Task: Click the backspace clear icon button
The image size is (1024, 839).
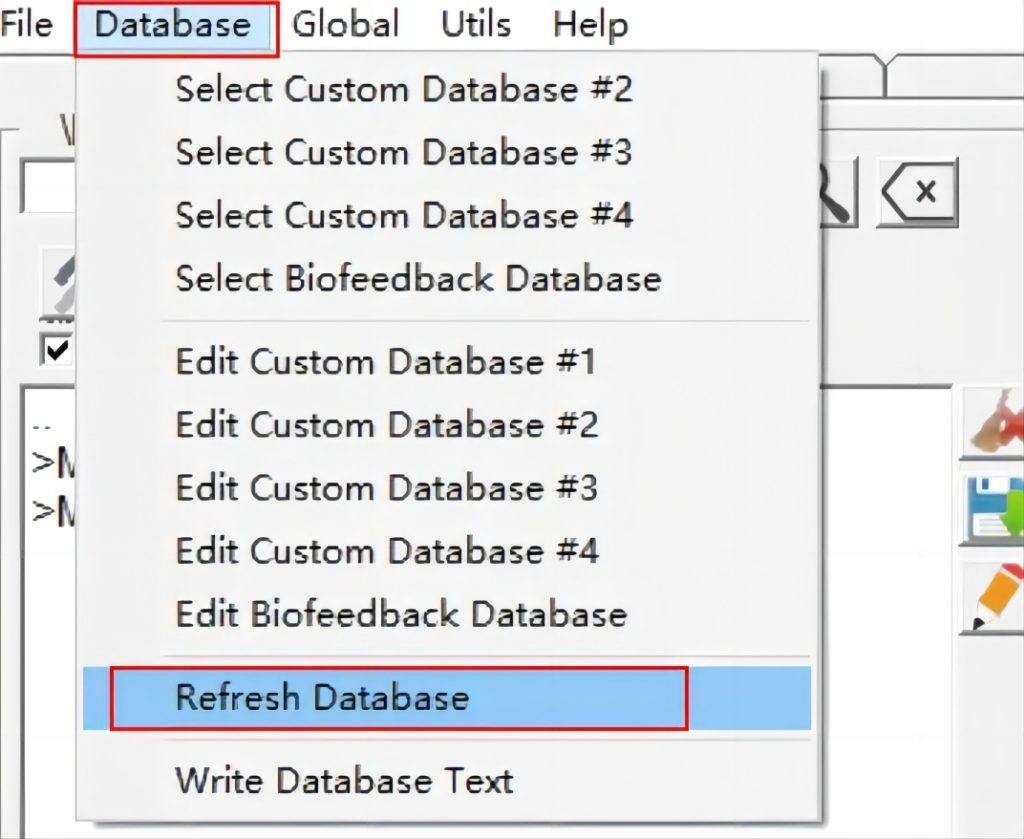Action: tap(918, 190)
